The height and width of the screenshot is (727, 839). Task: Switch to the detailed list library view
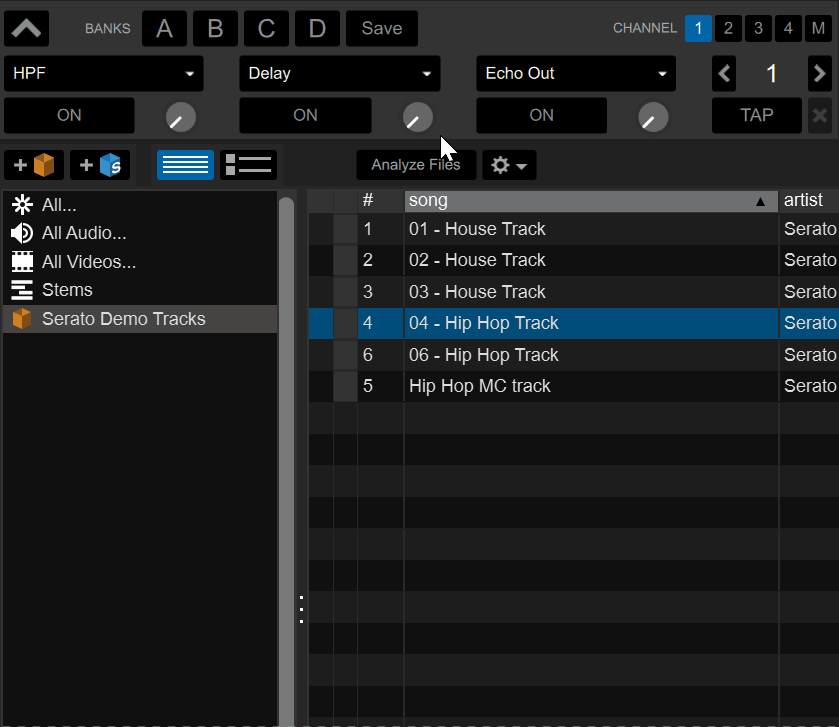248,164
